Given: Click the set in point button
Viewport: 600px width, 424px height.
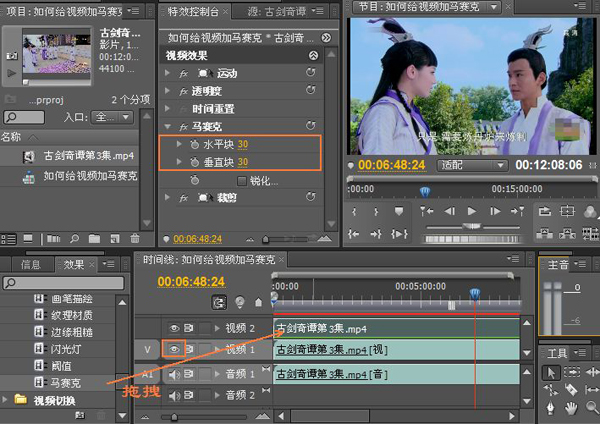Looking at the screenshot, I should pos(354,211).
